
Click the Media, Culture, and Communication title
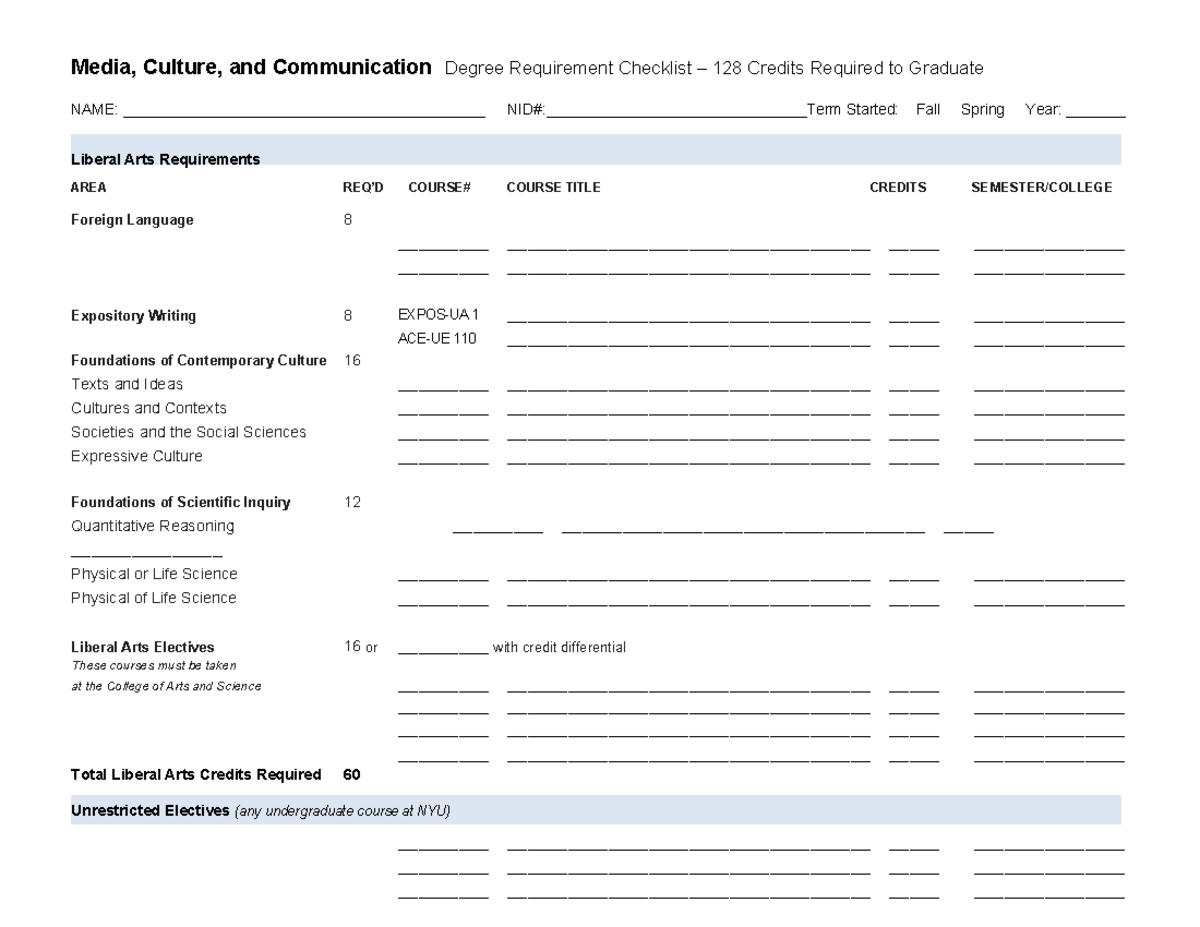tap(252, 68)
